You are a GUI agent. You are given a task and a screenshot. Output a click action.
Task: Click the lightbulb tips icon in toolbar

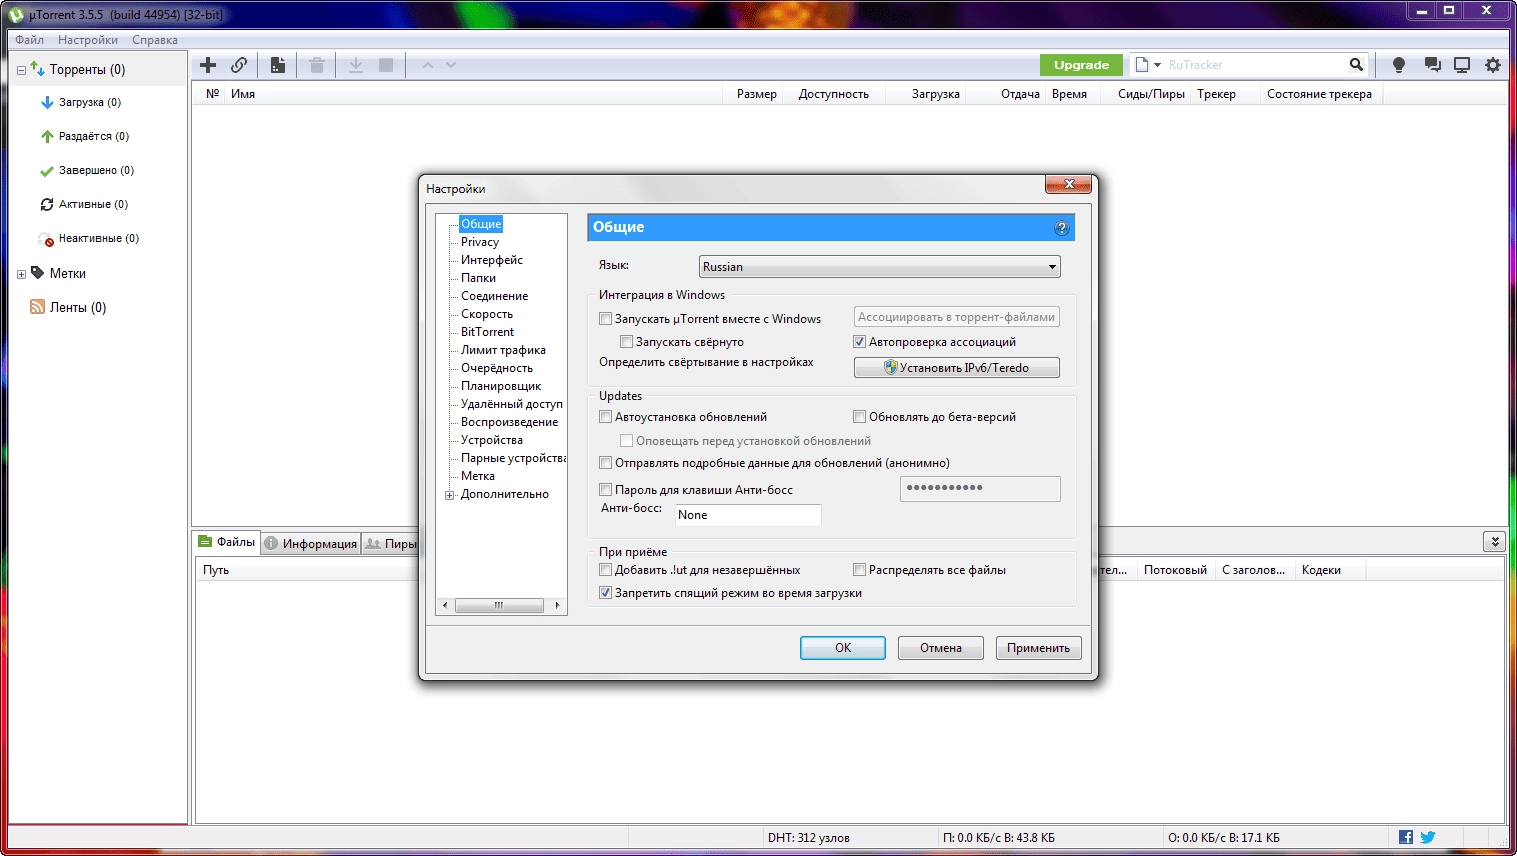(1399, 65)
